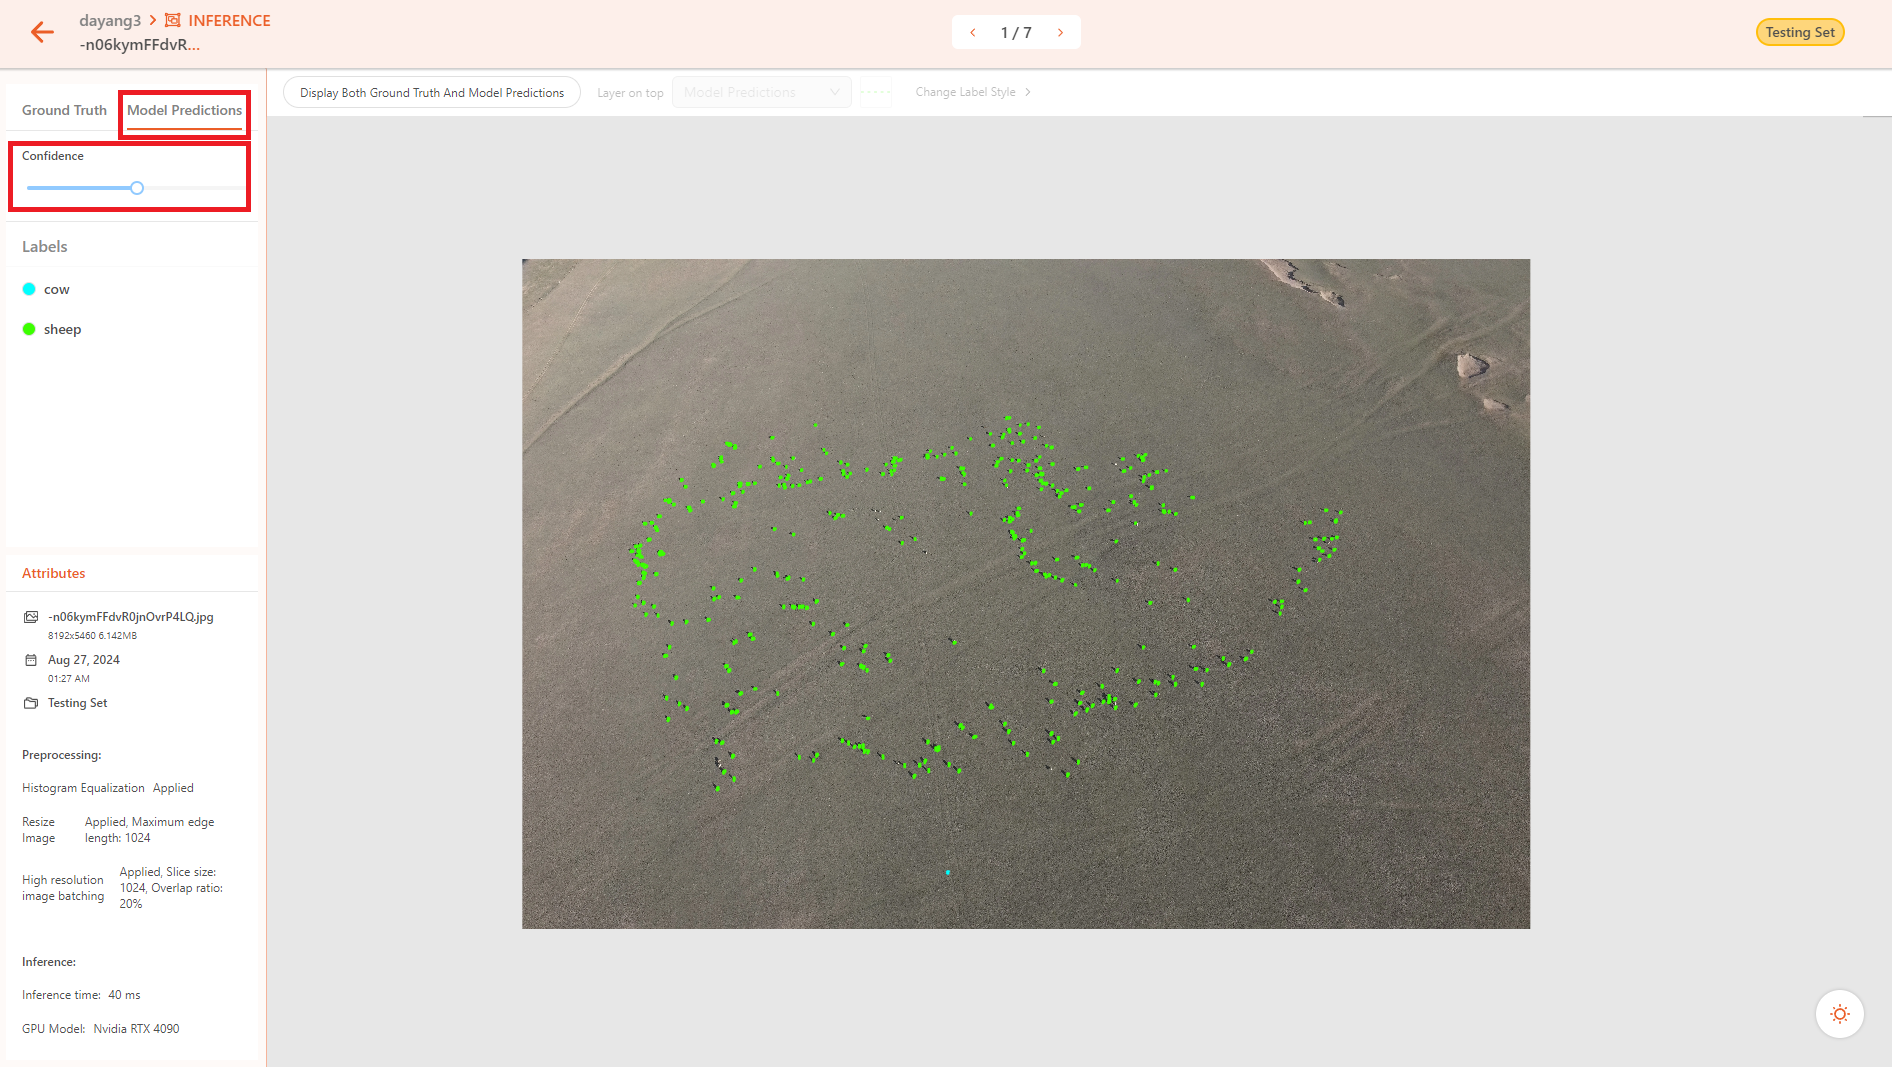Click the INFERENCE breadcrumb icon

(x=173, y=20)
